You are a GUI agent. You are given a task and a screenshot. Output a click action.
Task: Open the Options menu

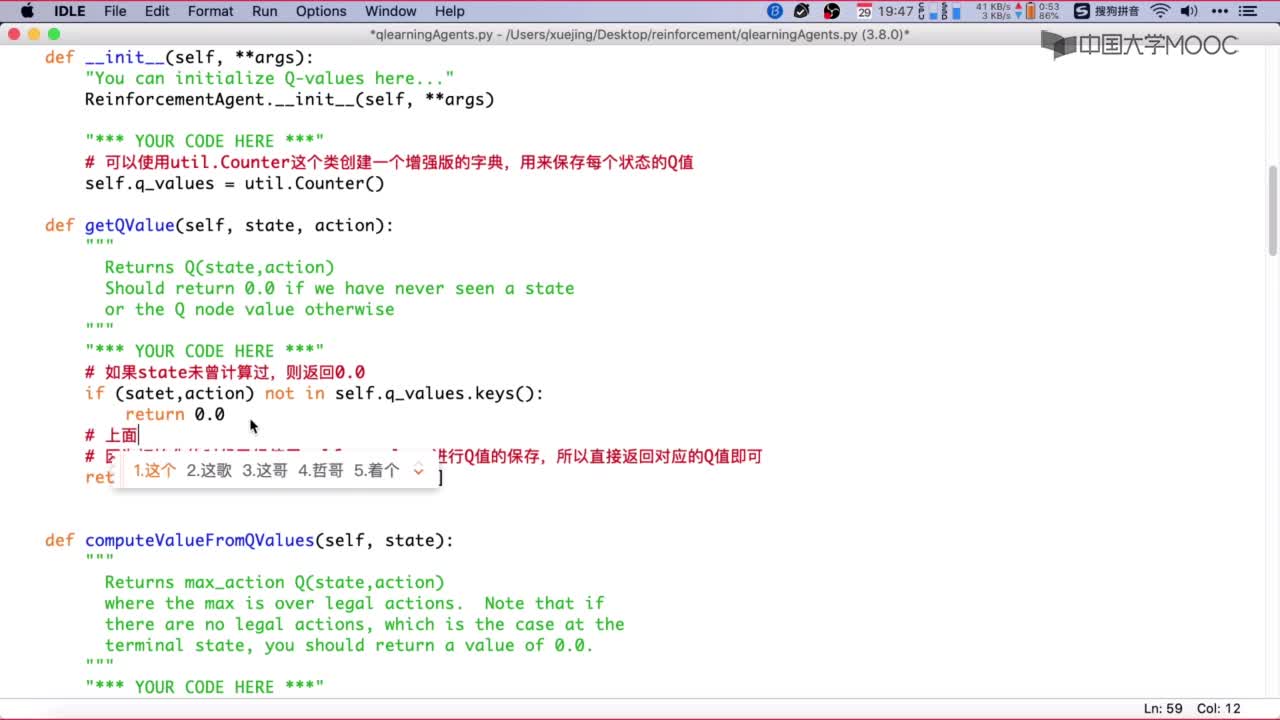(321, 11)
